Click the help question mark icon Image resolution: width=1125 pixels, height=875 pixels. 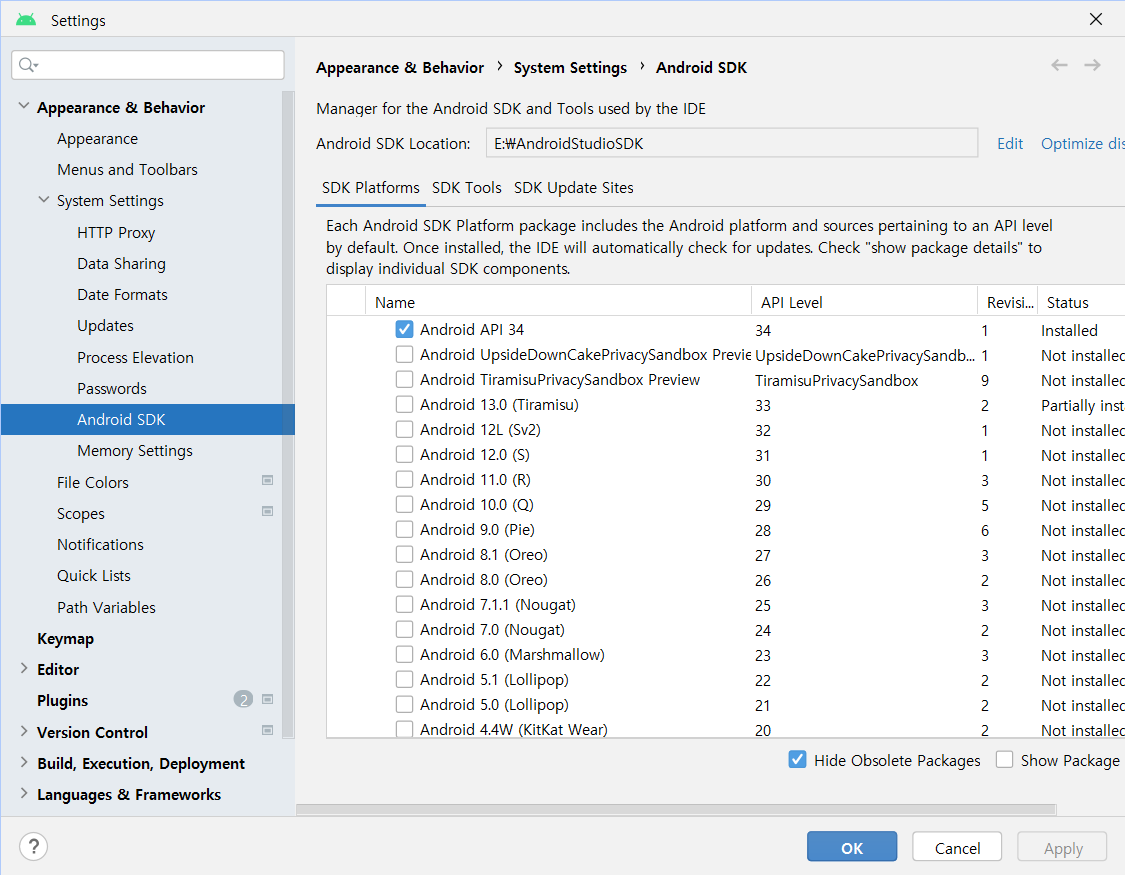click(33, 847)
